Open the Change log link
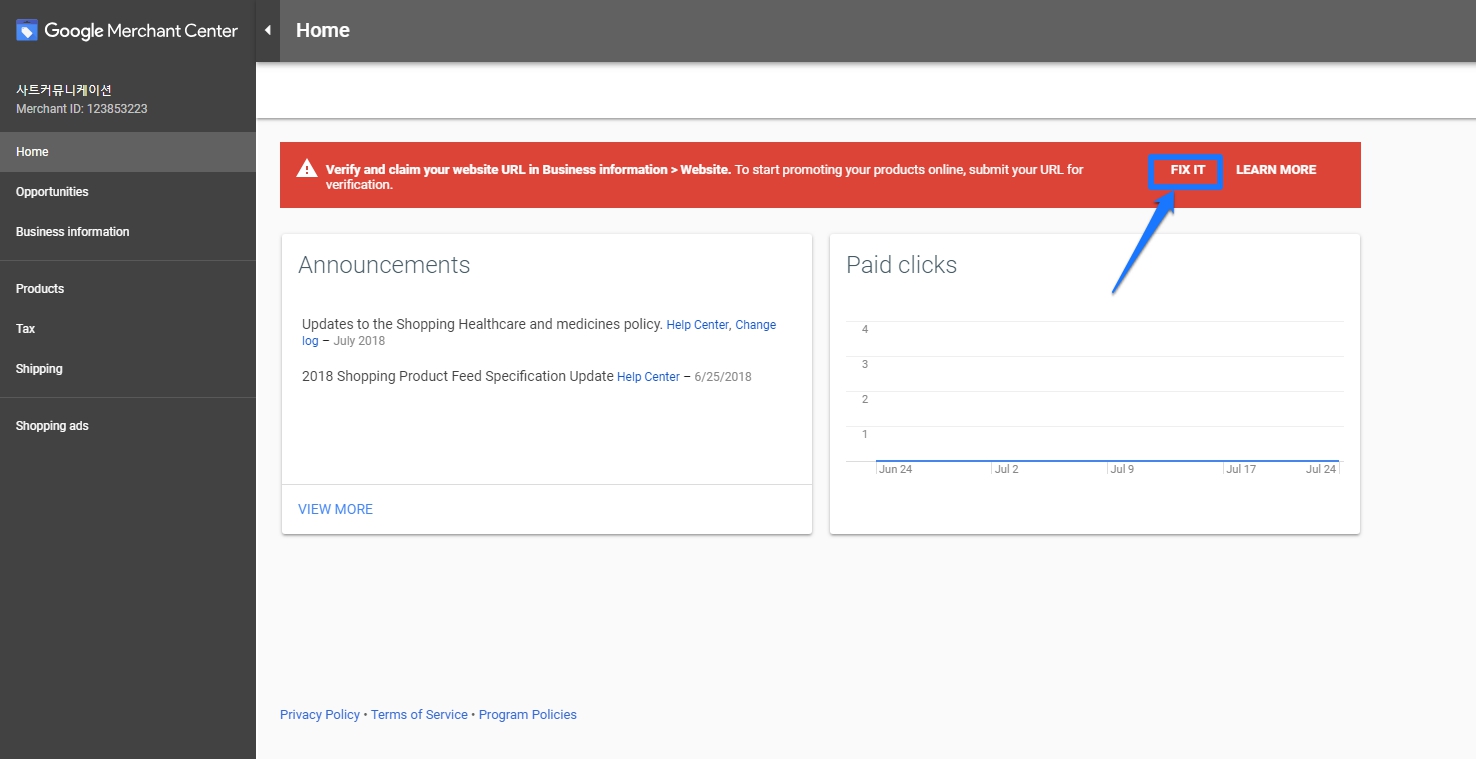Image resolution: width=1476 pixels, height=759 pixels. click(539, 333)
